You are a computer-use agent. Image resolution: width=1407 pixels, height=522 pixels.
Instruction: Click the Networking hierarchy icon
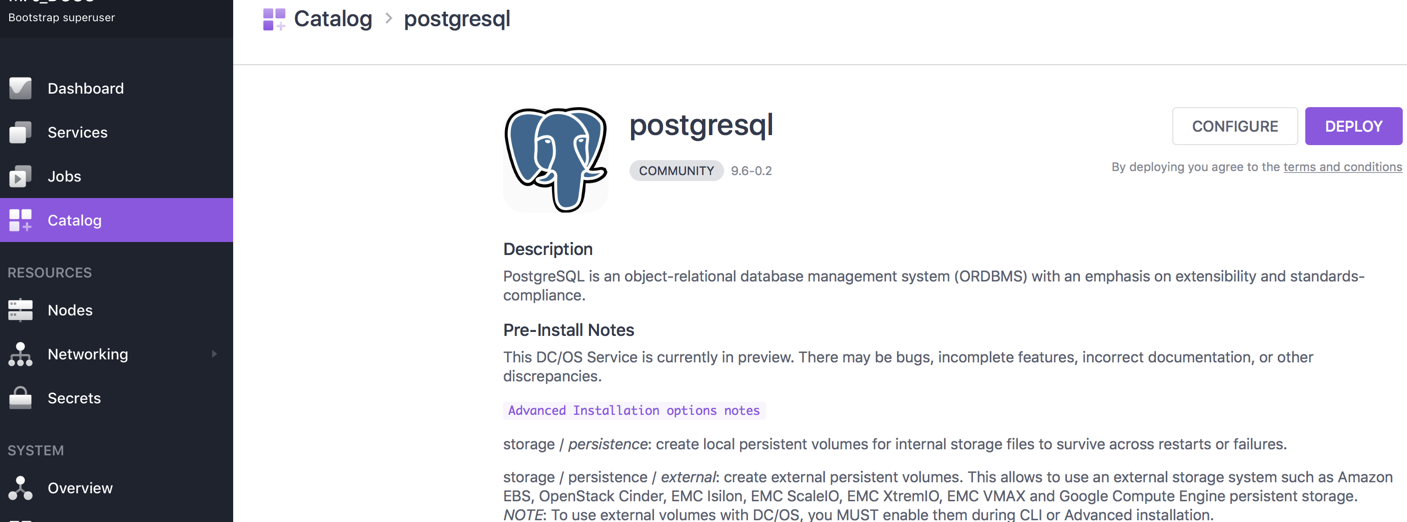click(x=20, y=354)
